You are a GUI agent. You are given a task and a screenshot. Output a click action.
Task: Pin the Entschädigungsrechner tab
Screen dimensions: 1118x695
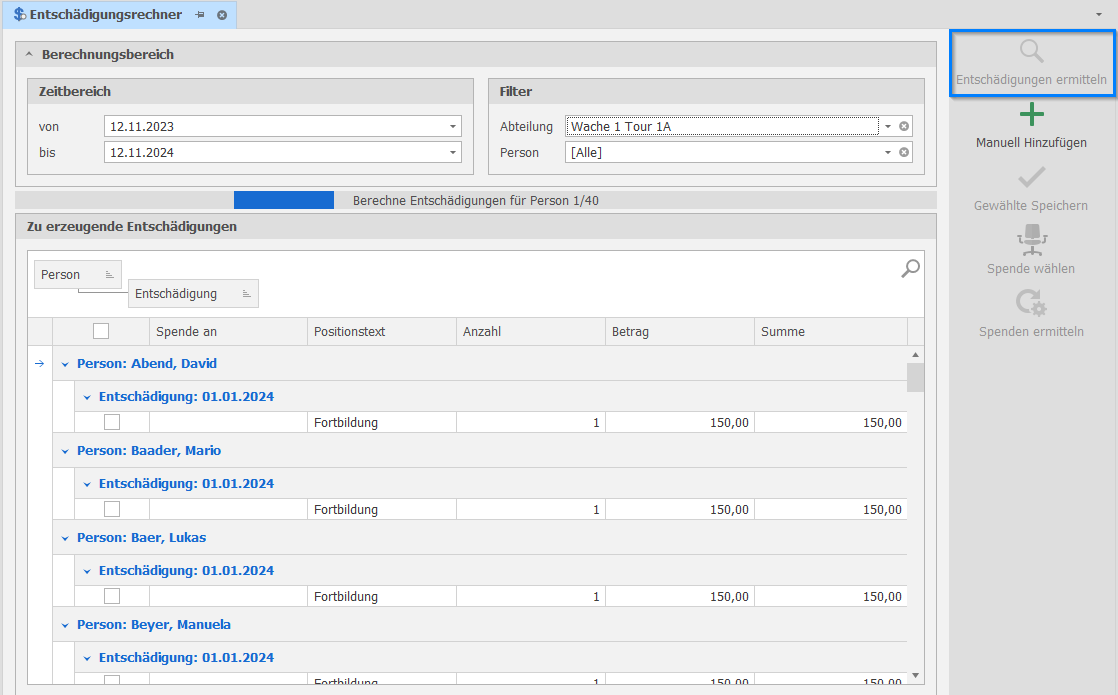pos(200,15)
